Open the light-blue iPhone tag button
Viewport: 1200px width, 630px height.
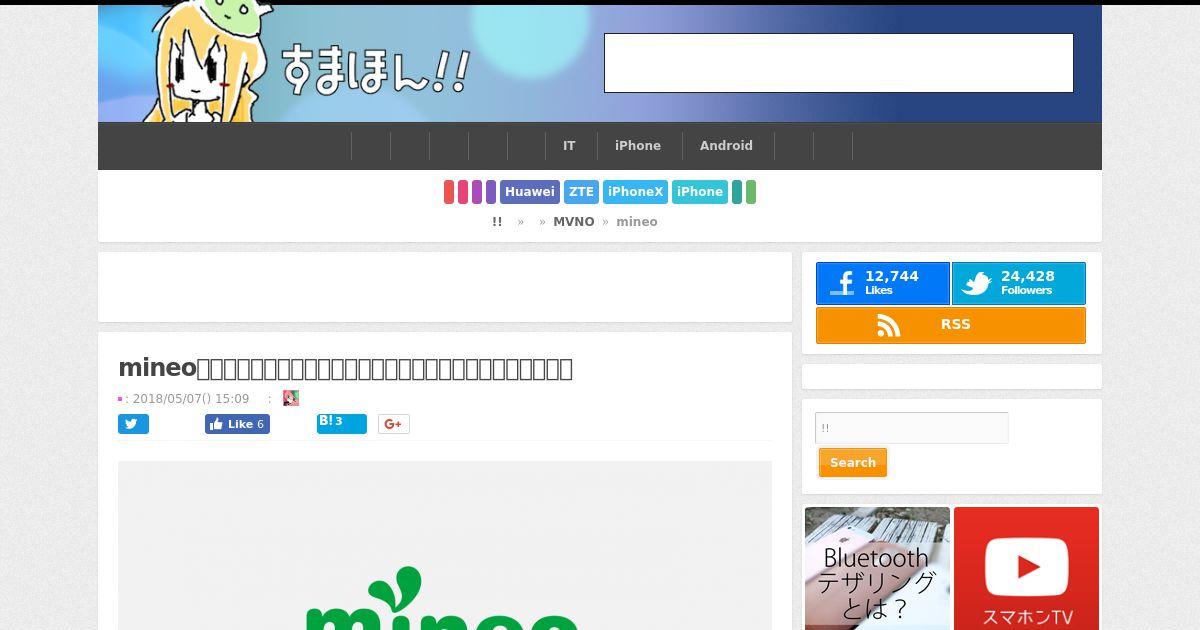click(700, 192)
